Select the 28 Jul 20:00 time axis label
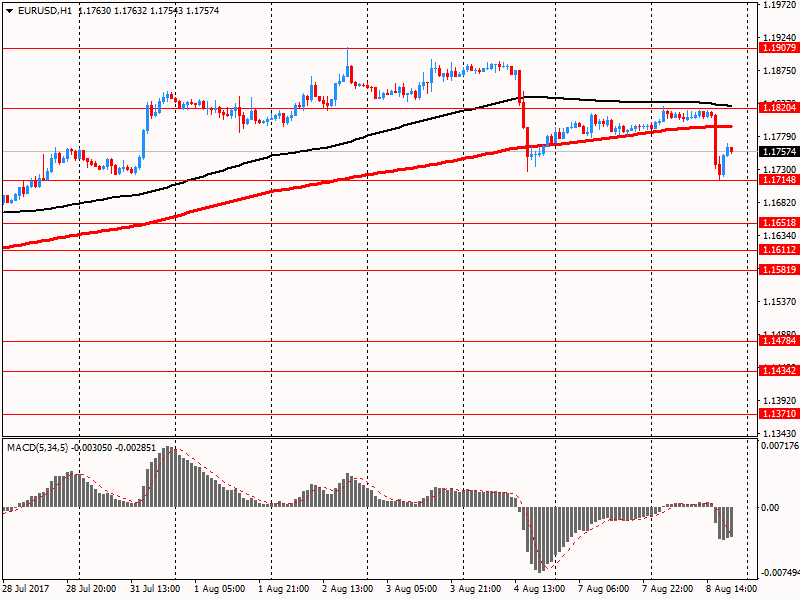Image resolution: width=800 pixels, height=600 pixels. pyautogui.click(x=91, y=589)
